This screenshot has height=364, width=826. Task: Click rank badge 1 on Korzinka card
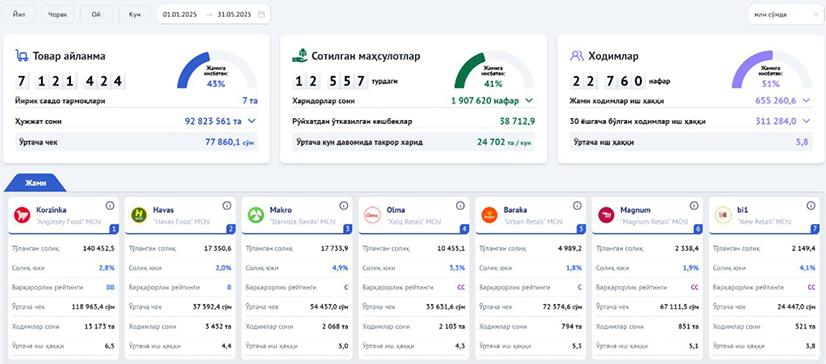pos(114,229)
